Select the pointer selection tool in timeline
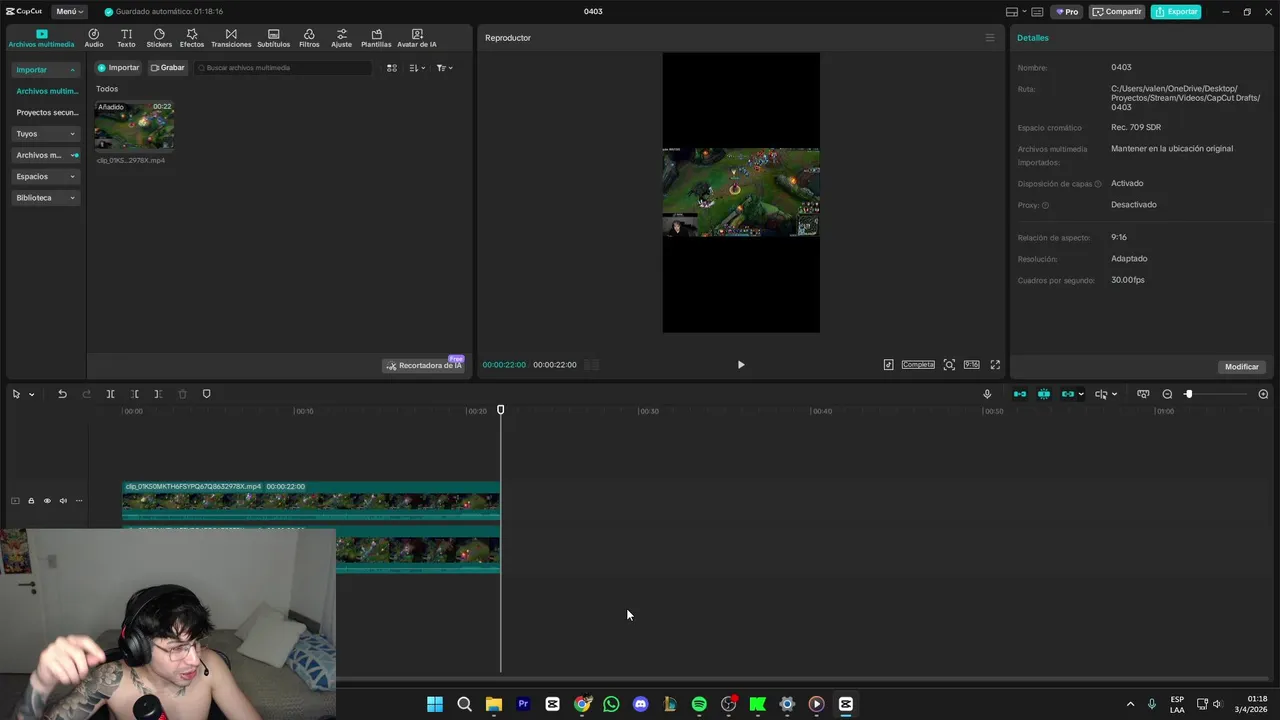 click(x=16, y=394)
